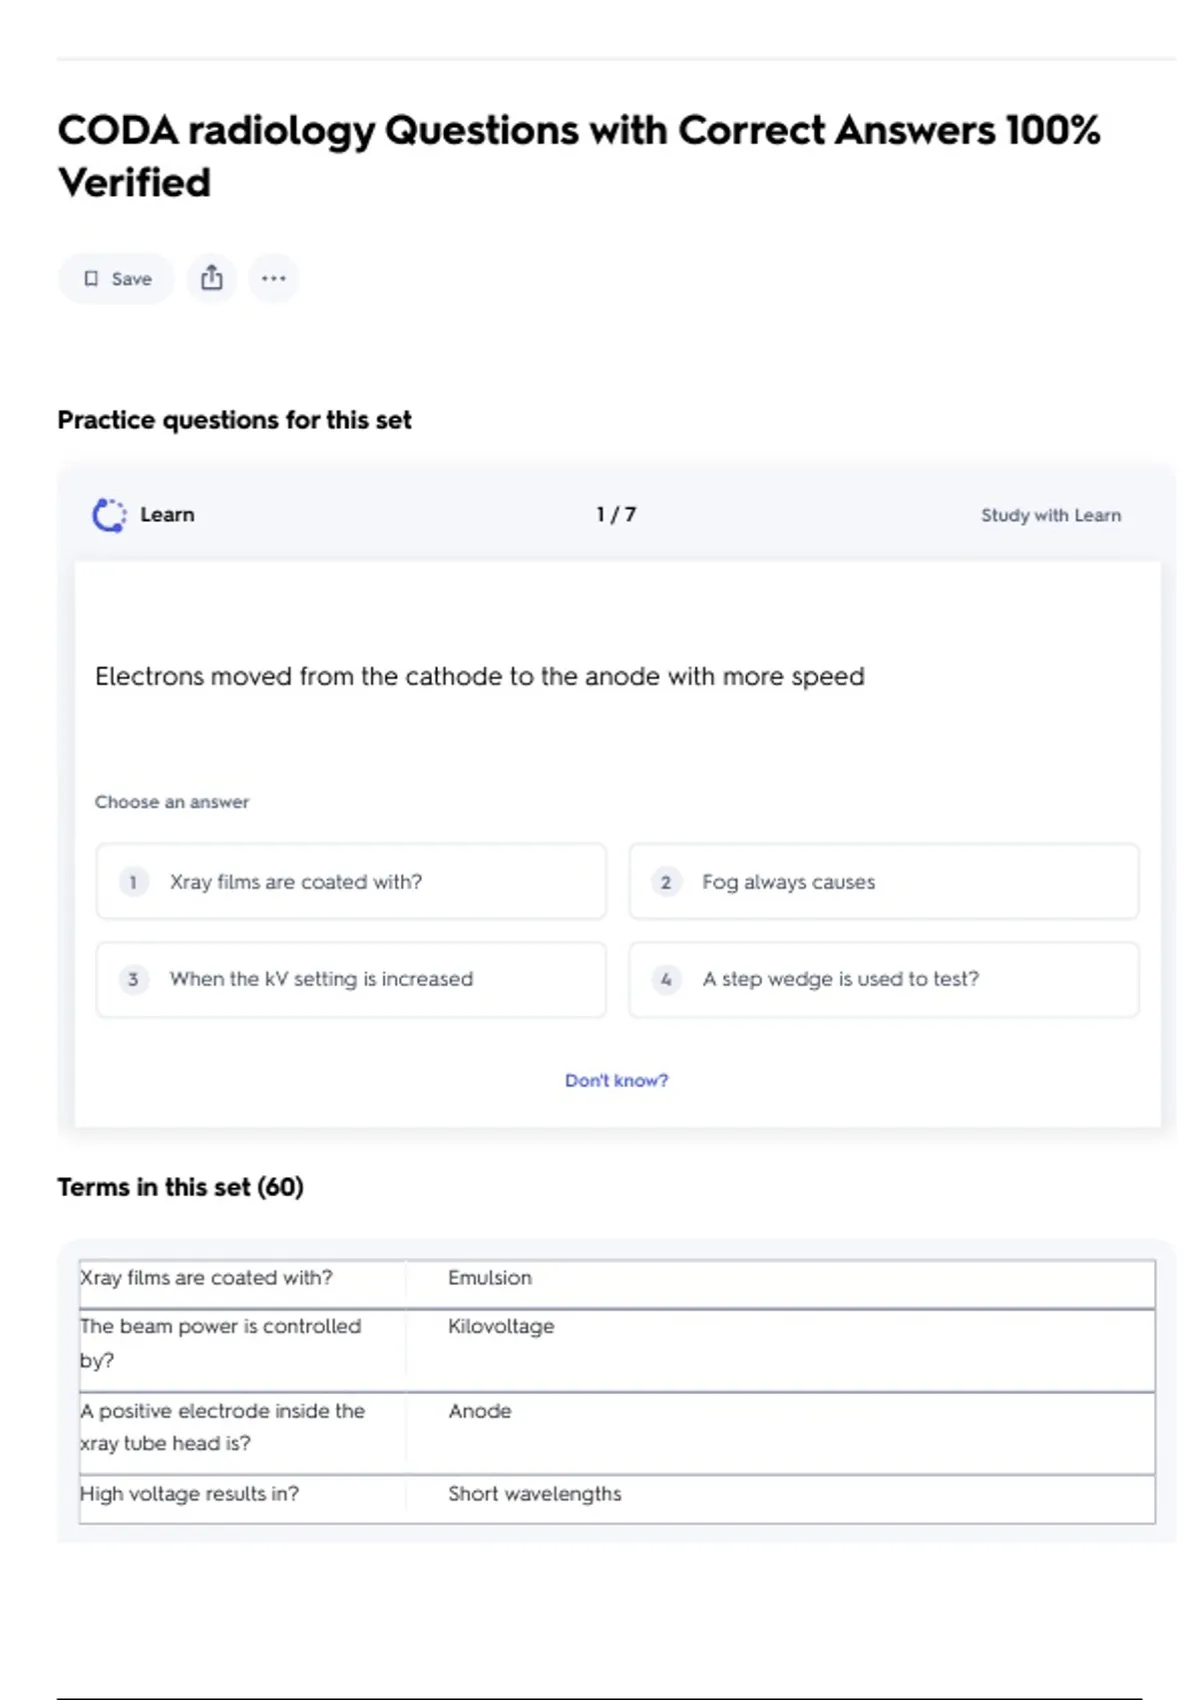The image size is (1200, 1700).
Task: Click the 'High voltage results in?' term
Action: (190, 1494)
